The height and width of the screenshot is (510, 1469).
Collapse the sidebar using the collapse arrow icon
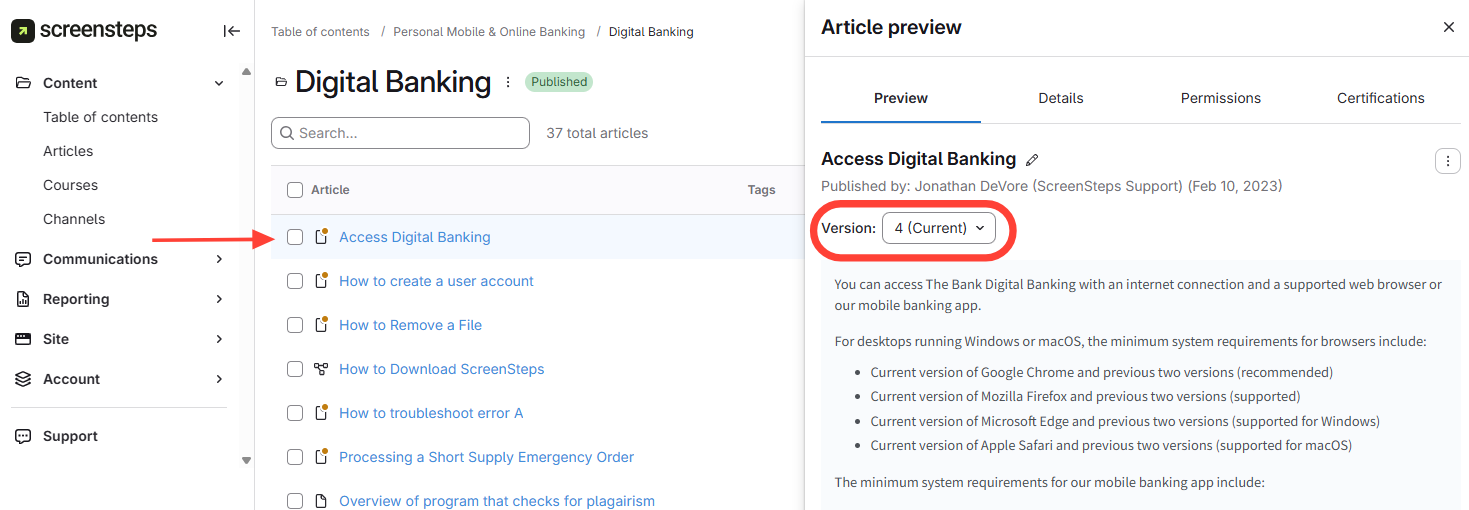[x=231, y=31]
